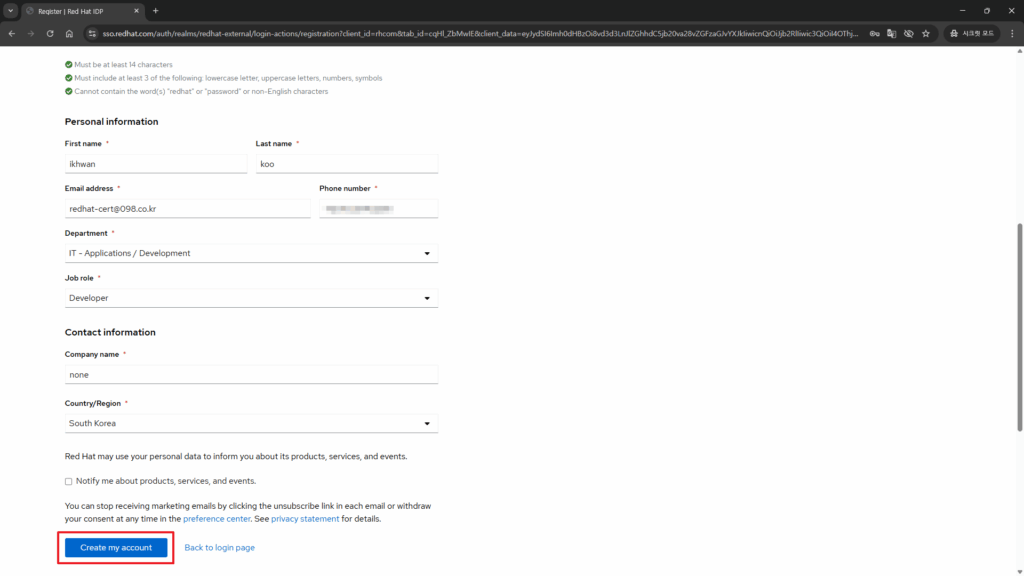Open the Chrome three-dot menu
This screenshot has height=576, width=1024.
point(1012,33)
